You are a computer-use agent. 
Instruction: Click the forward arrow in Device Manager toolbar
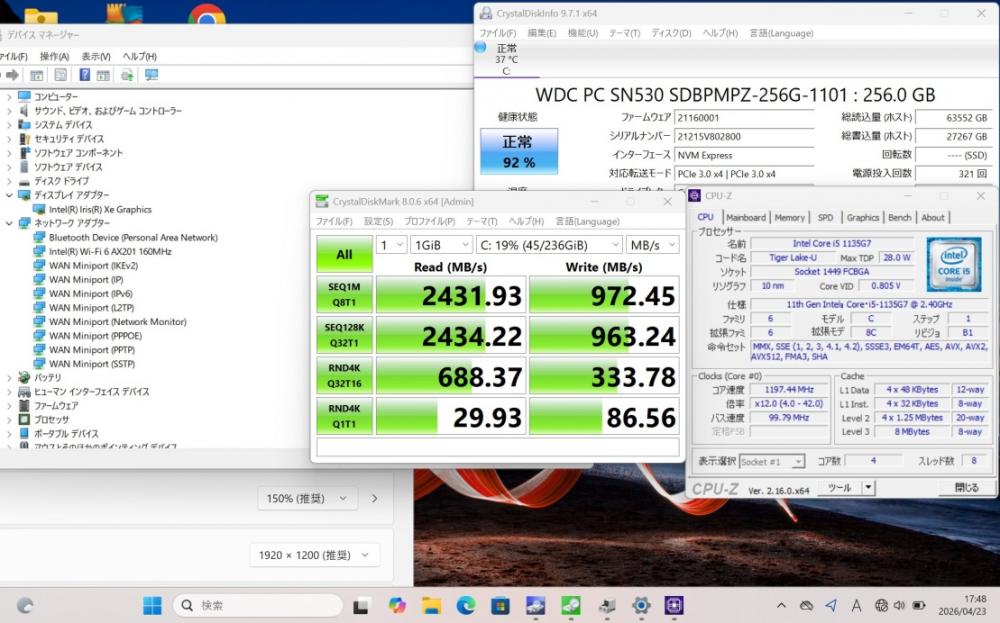(x=12, y=75)
